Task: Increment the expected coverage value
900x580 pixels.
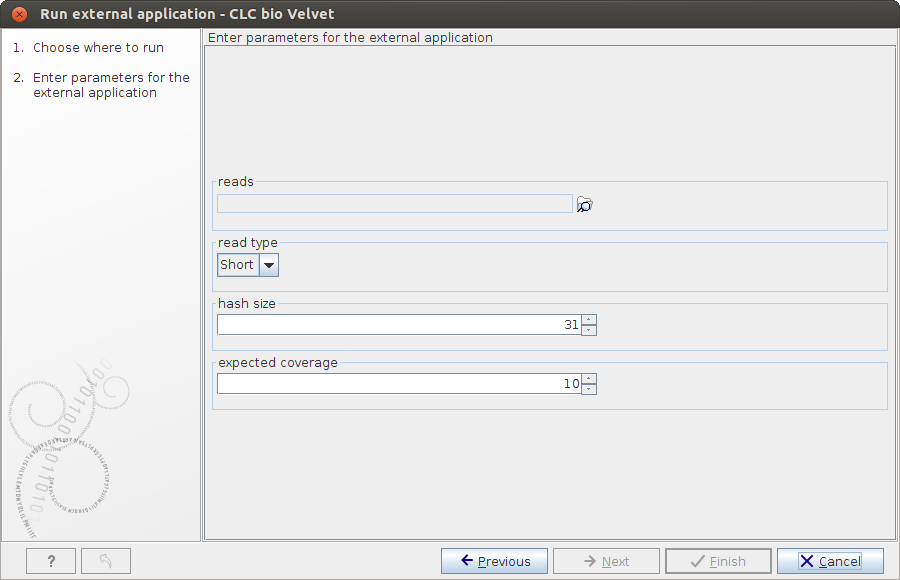Action: click(x=588, y=378)
